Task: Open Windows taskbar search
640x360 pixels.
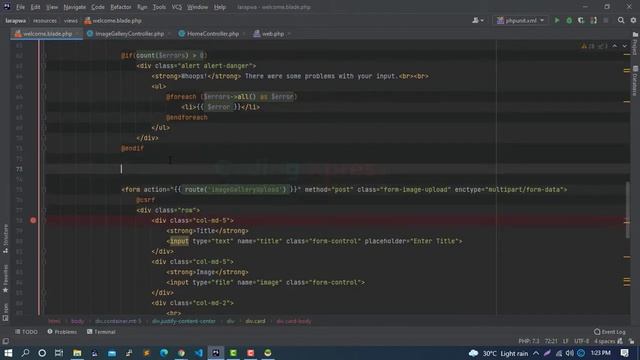Action: click(25, 353)
